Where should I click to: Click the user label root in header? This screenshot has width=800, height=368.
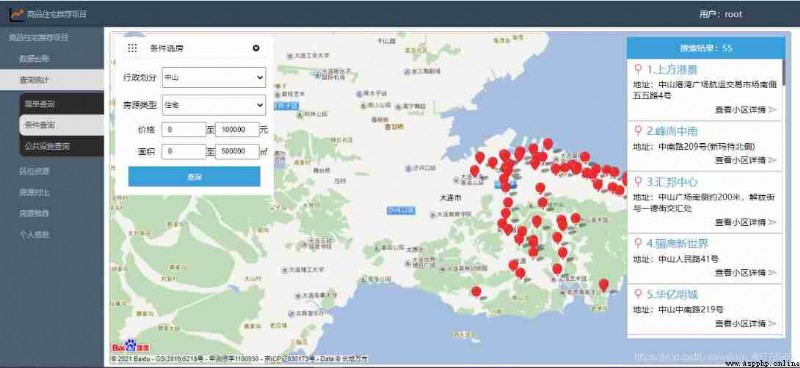720,14
